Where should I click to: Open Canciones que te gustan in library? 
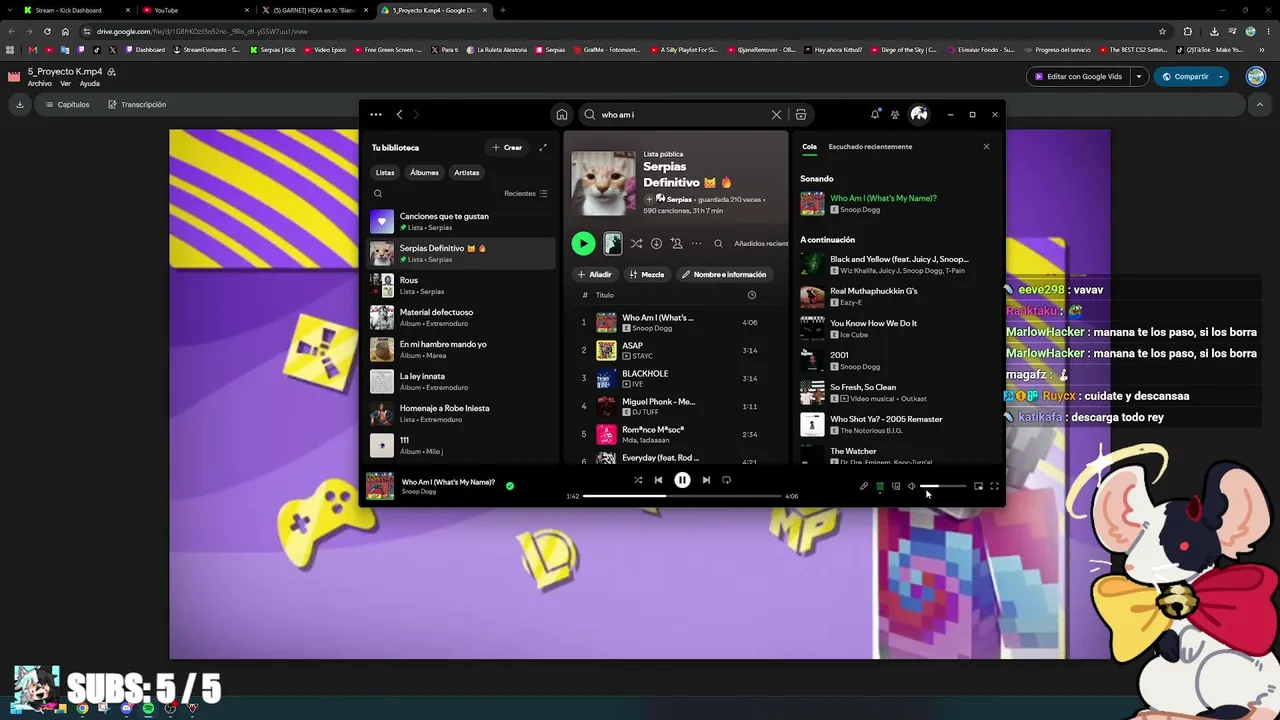[462, 221]
